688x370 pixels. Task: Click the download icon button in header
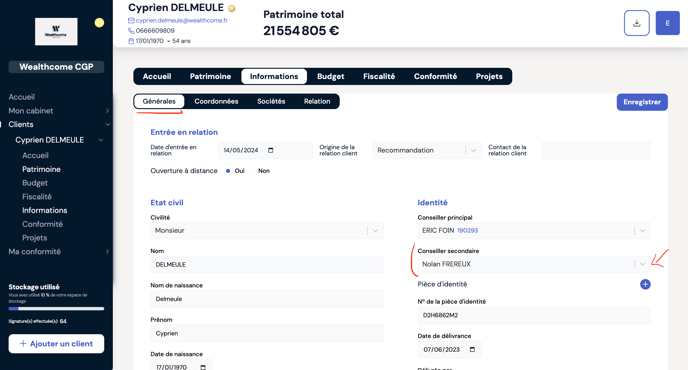[637, 23]
